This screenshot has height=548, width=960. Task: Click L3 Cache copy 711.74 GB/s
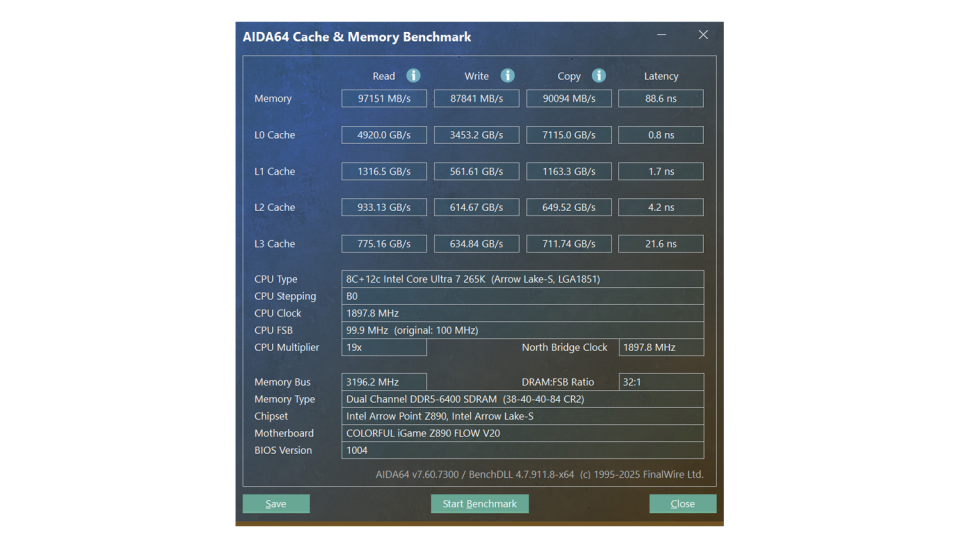point(569,244)
